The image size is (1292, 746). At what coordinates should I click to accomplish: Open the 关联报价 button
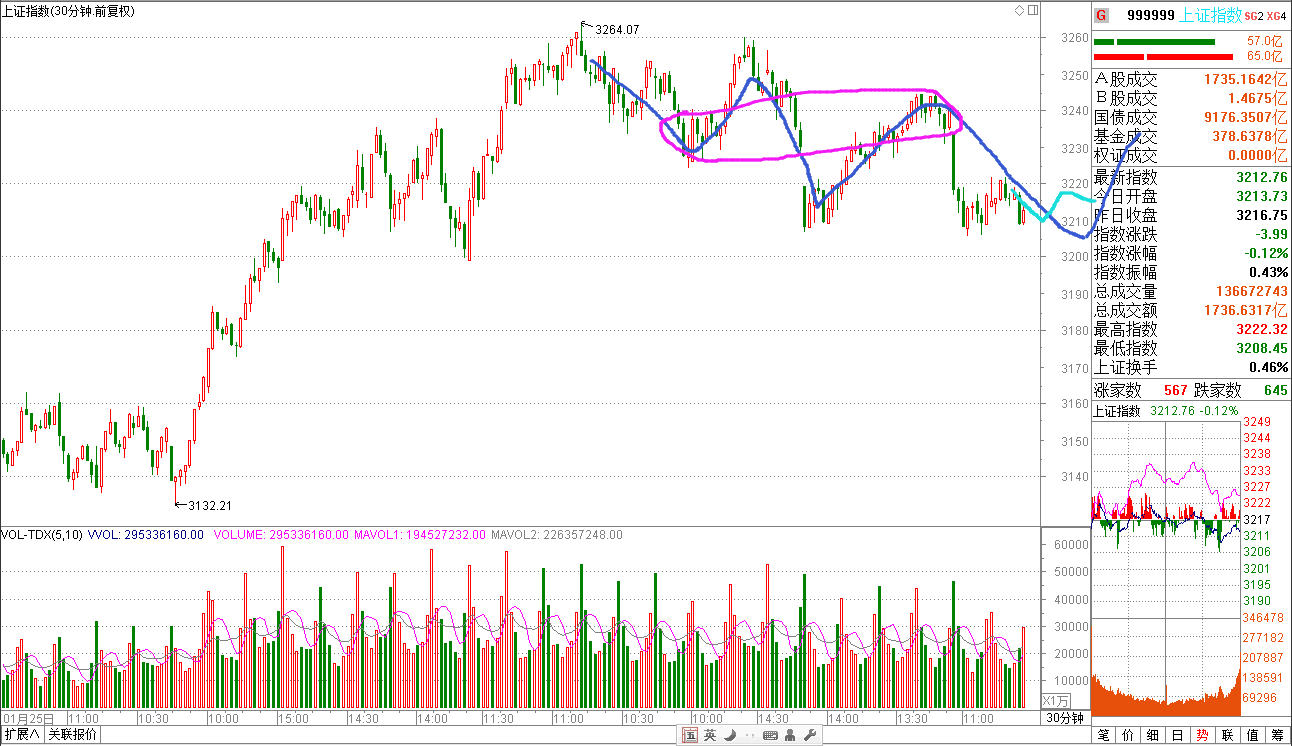(73, 736)
